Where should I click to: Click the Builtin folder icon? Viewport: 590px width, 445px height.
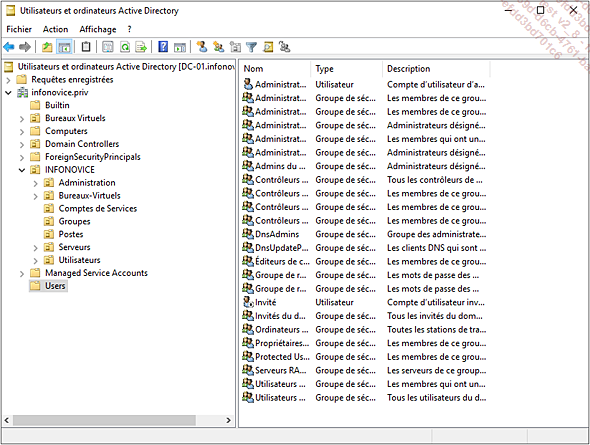click(x=35, y=105)
